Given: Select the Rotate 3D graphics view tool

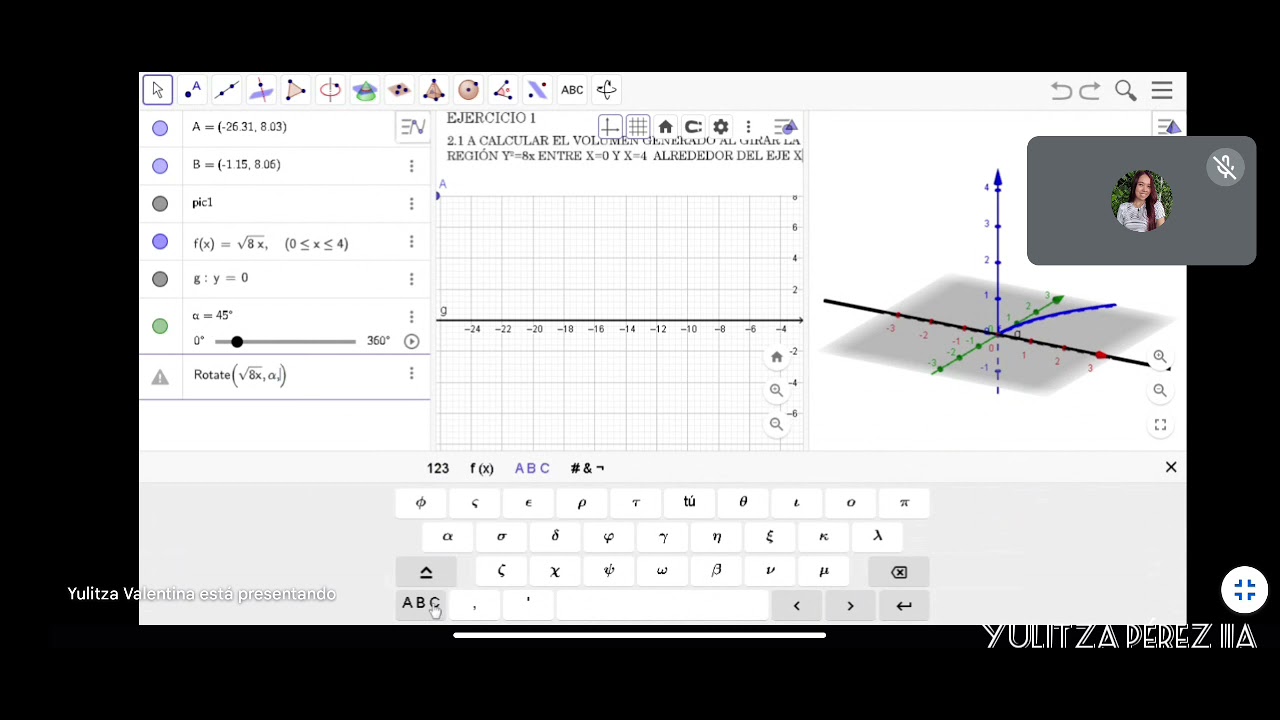Looking at the screenshot, I should click(x=606, y=90).
